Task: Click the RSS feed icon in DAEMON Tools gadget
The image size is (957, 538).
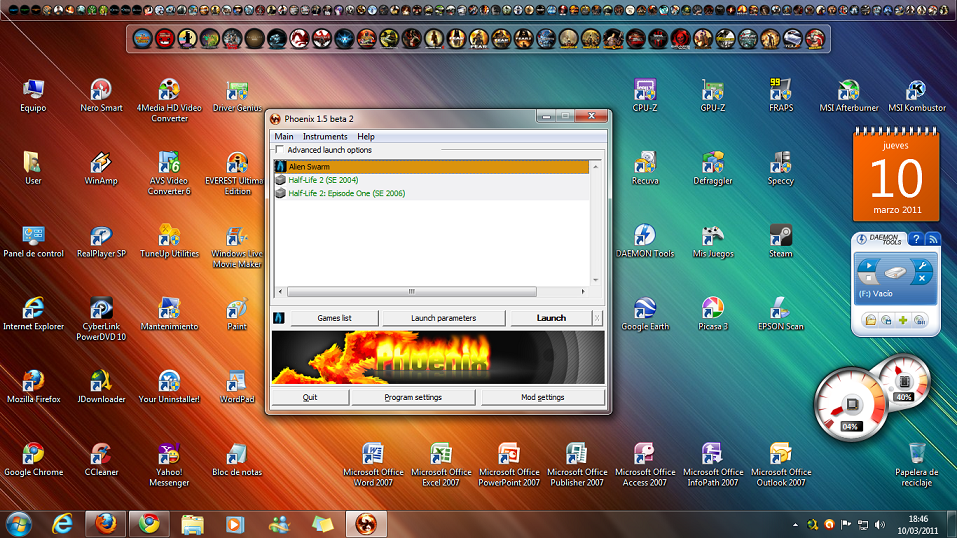Action: tap(933, 239)
